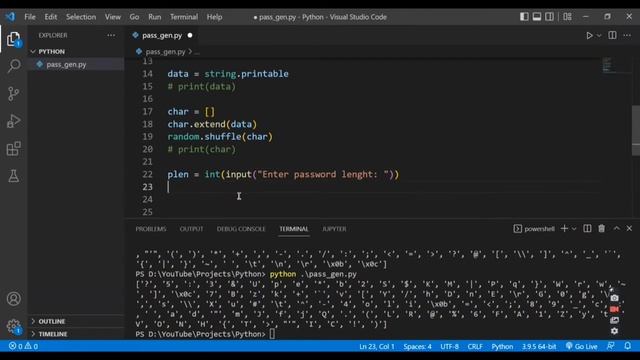Select the powershell terminal label
The image size is (640, 360).
click(x=534, y=229)
